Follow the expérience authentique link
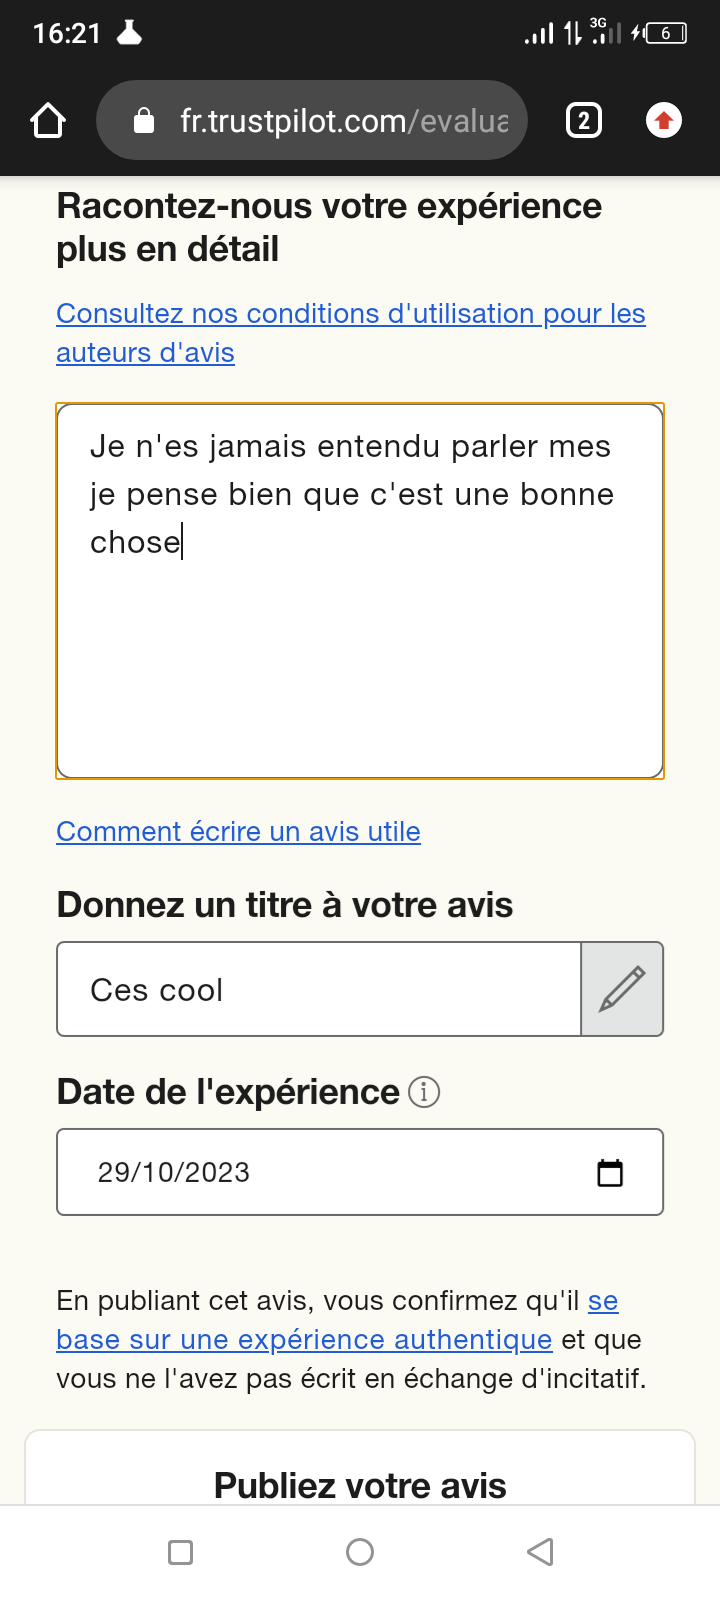The height and width of the screenshot is (1600, 720). (304, 1340)
